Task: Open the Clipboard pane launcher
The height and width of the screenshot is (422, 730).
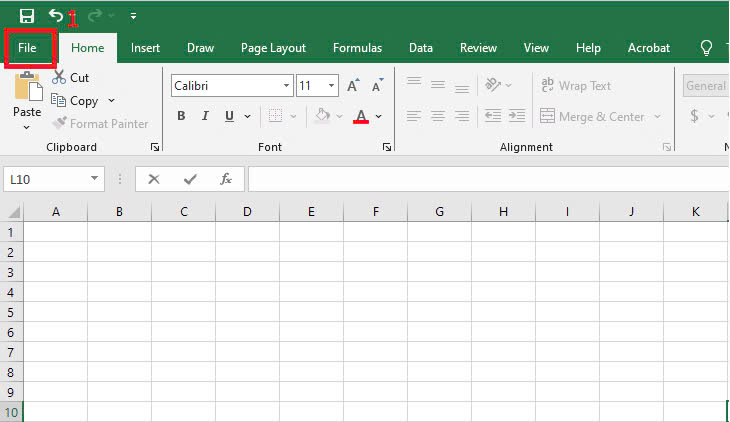Action: (155, 147)
